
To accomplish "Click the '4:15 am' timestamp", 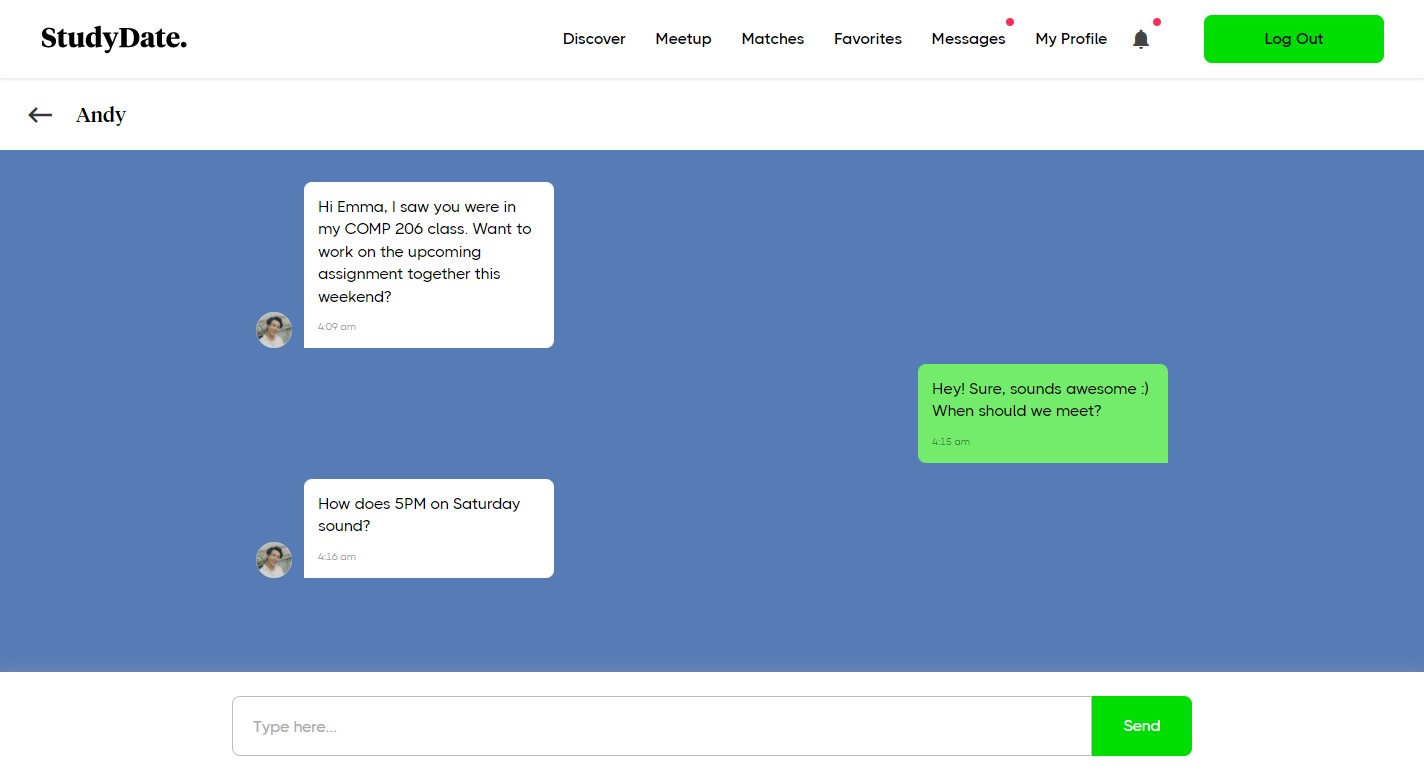I will pyautogui.click(x=951, y=442).
